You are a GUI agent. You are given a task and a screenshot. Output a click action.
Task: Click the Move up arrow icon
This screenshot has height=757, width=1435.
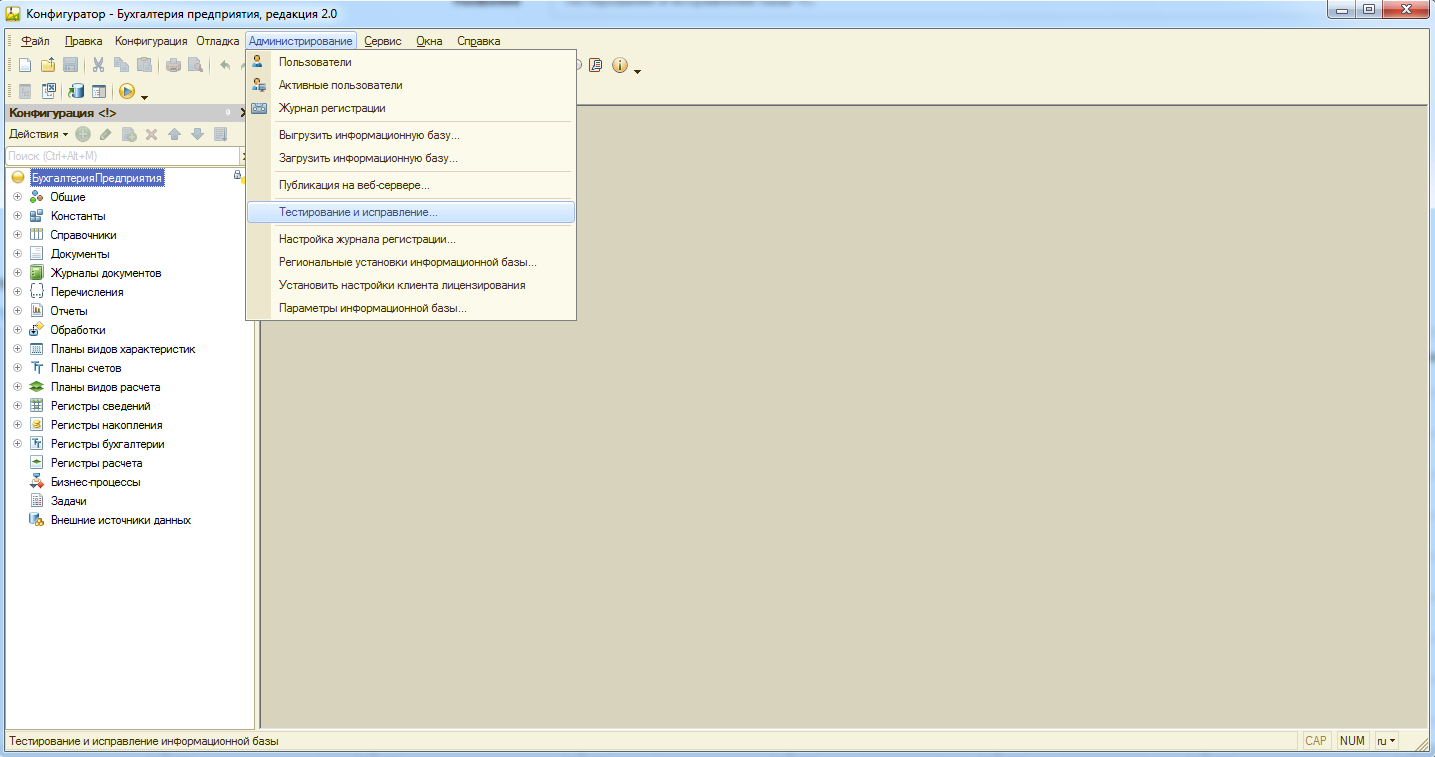click(175, 134)
